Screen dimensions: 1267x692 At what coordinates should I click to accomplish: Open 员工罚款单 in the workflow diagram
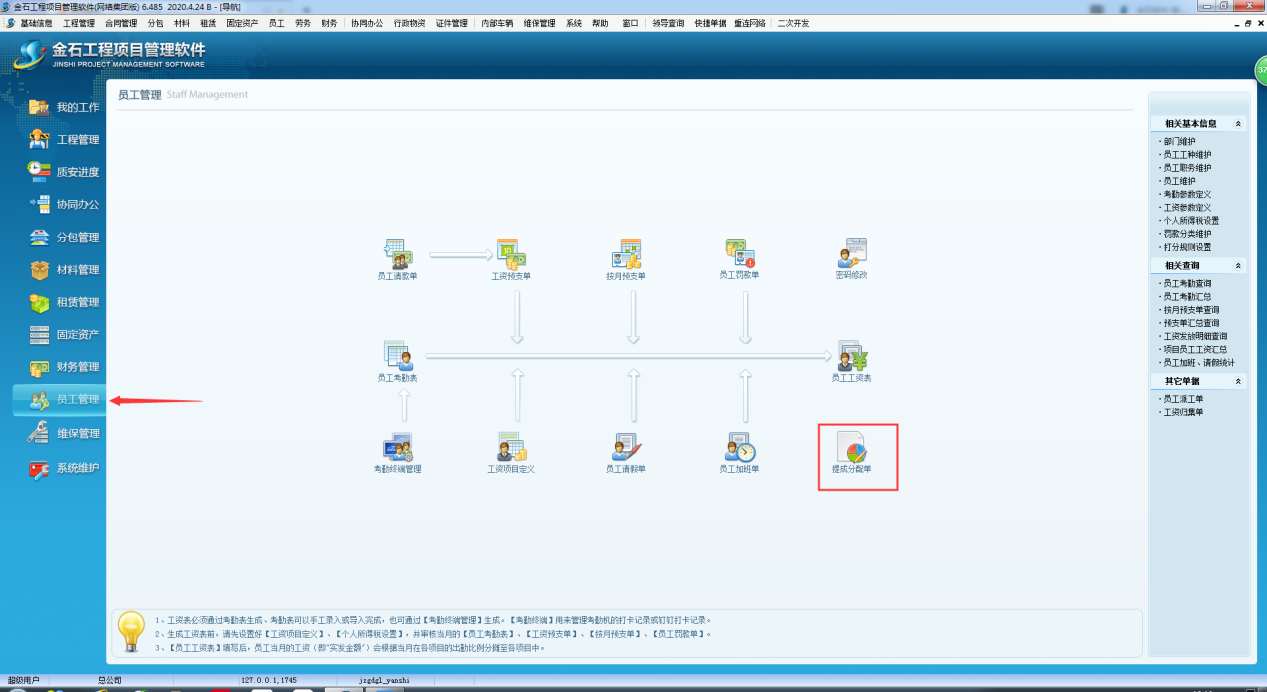739,253
